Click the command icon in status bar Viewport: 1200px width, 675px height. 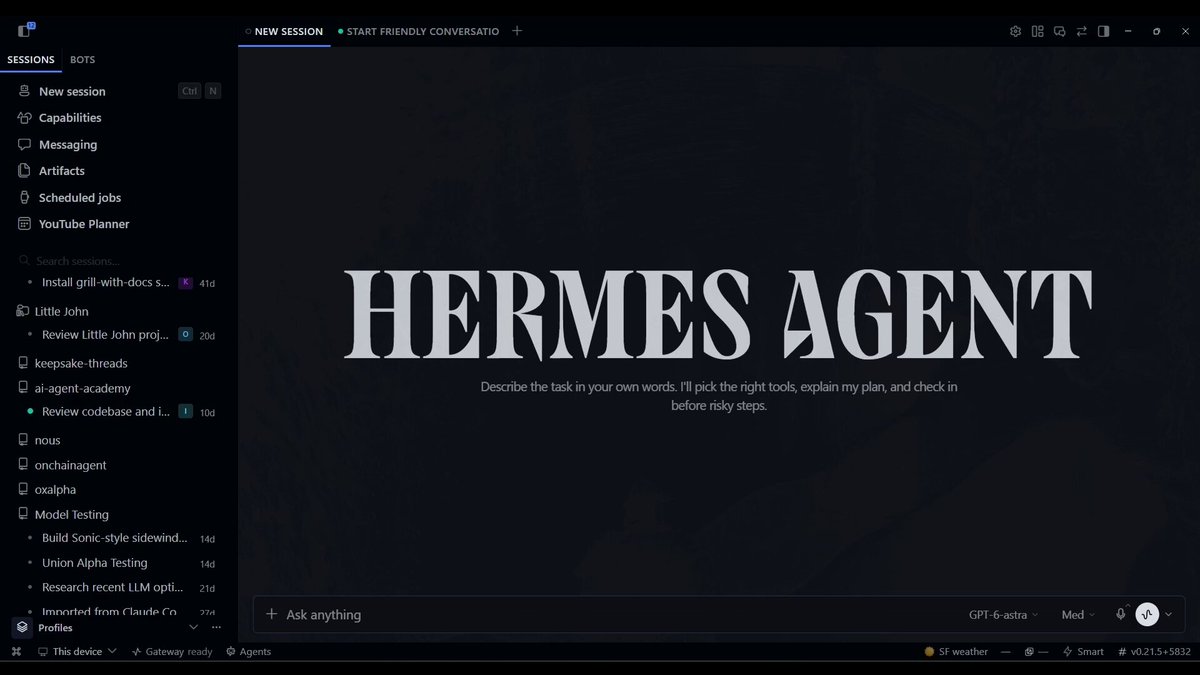(x=16, y=652)
